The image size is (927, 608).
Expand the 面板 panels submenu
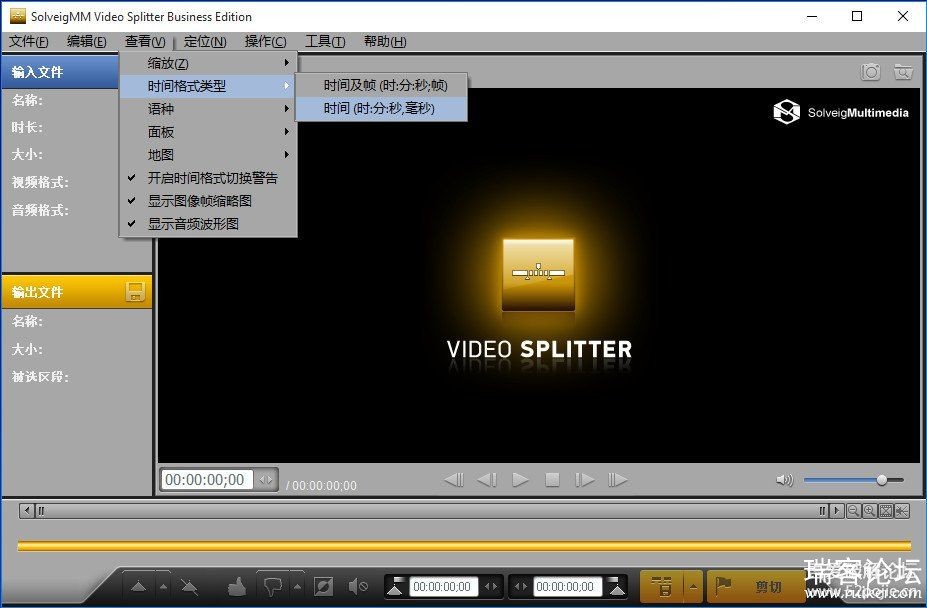click(x=208, y=132)
